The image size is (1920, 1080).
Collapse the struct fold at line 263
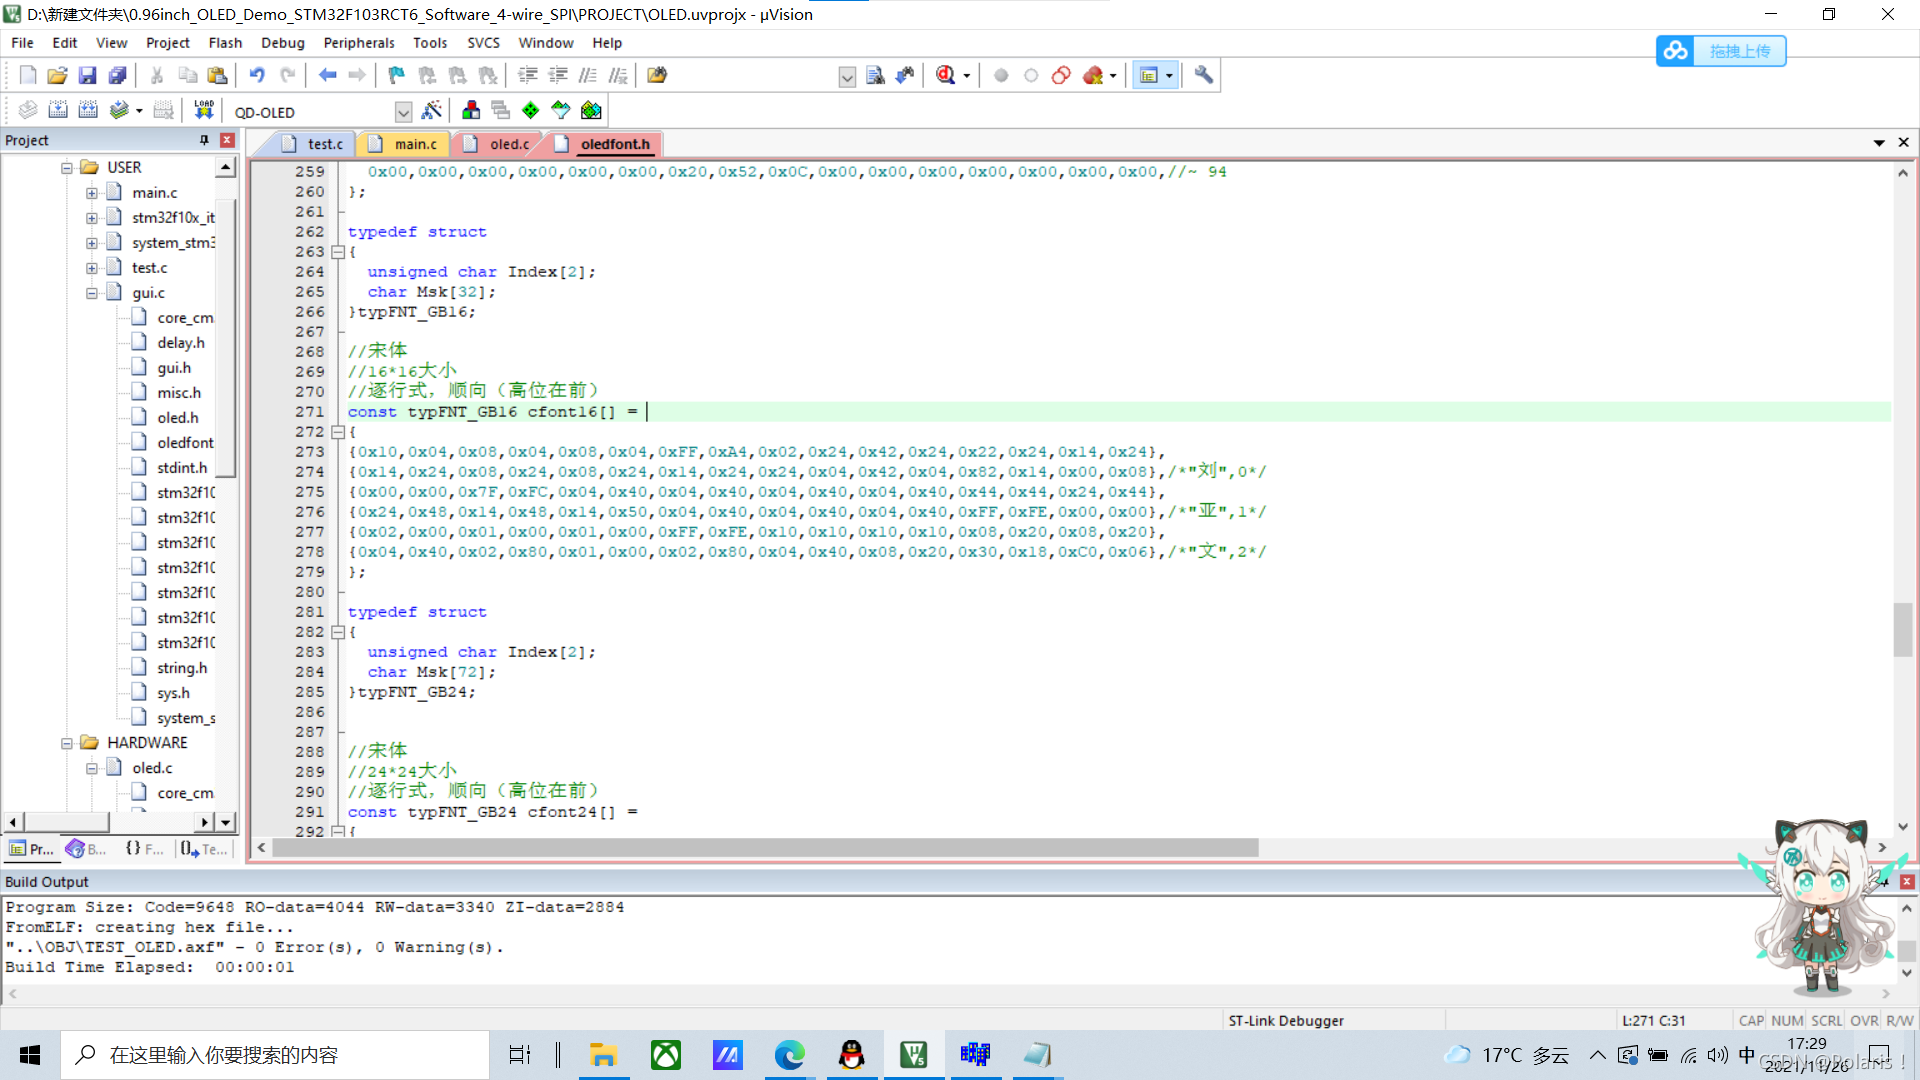click(x=338, y=252)
